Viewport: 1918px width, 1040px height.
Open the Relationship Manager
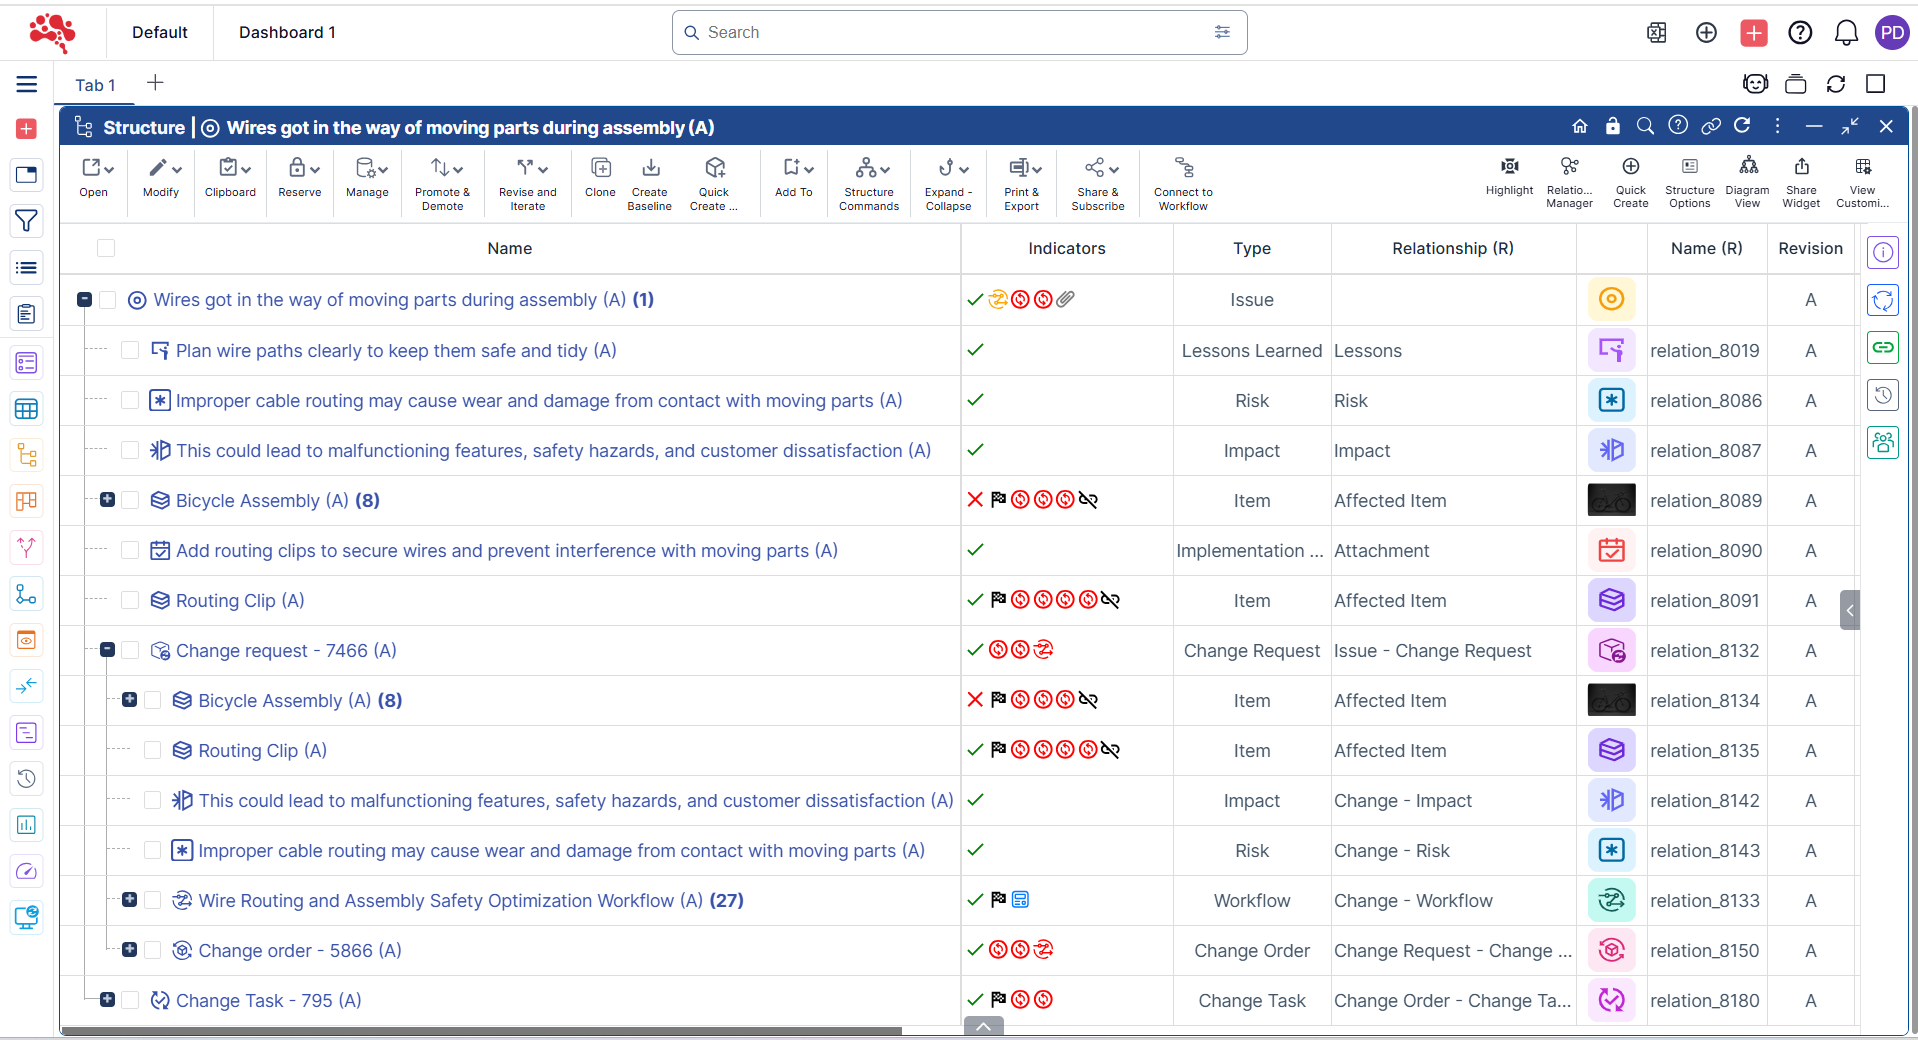1569,167
